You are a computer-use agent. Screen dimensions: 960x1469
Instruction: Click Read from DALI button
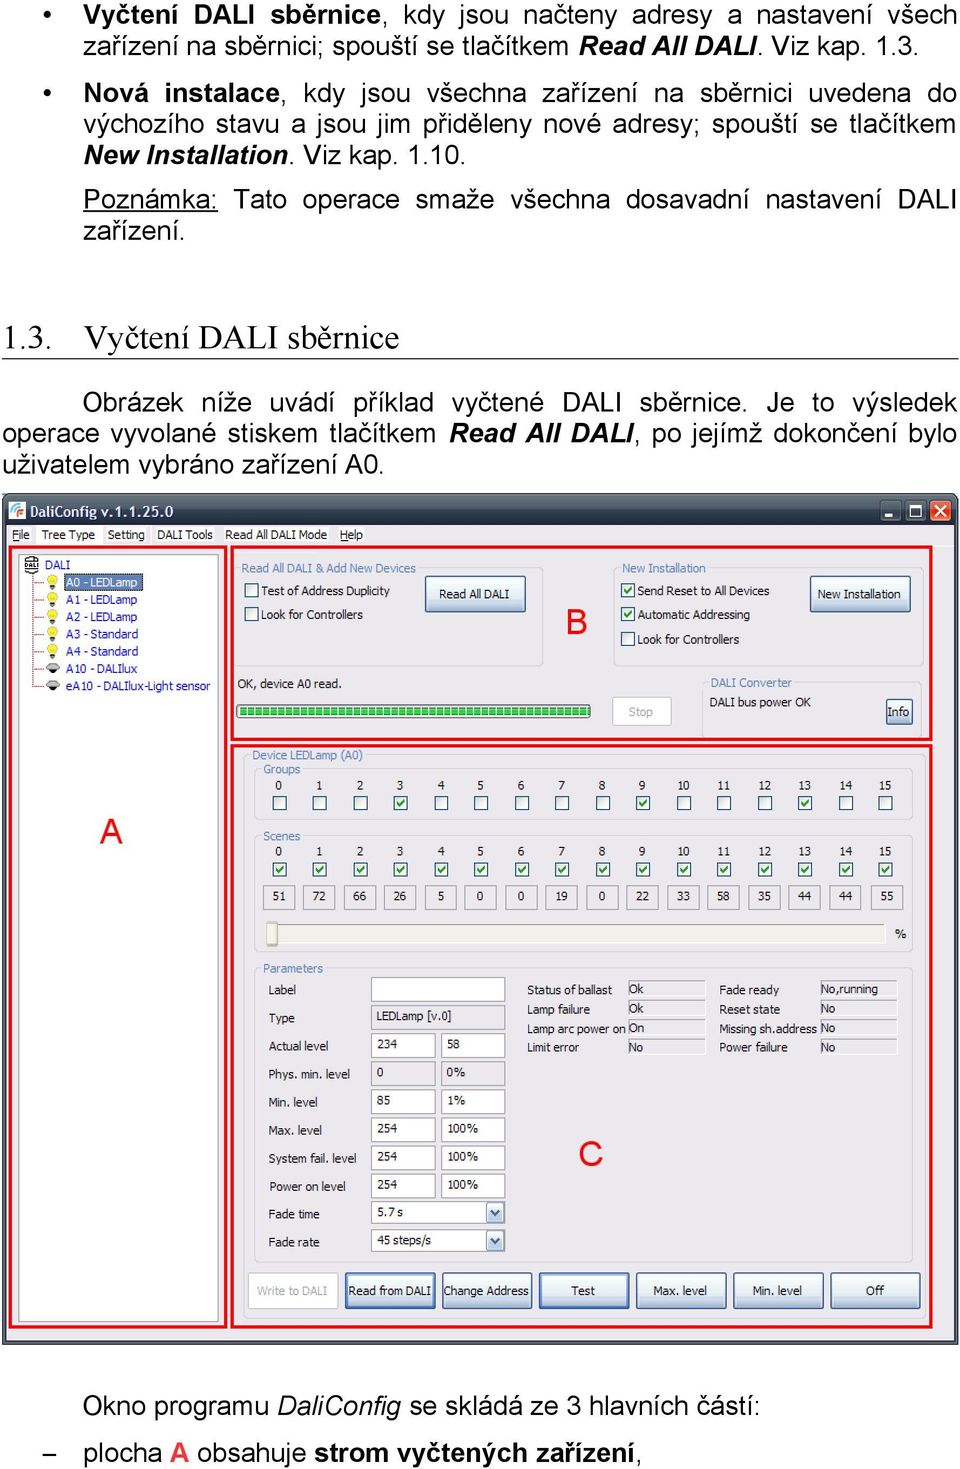pos(390,1291)
